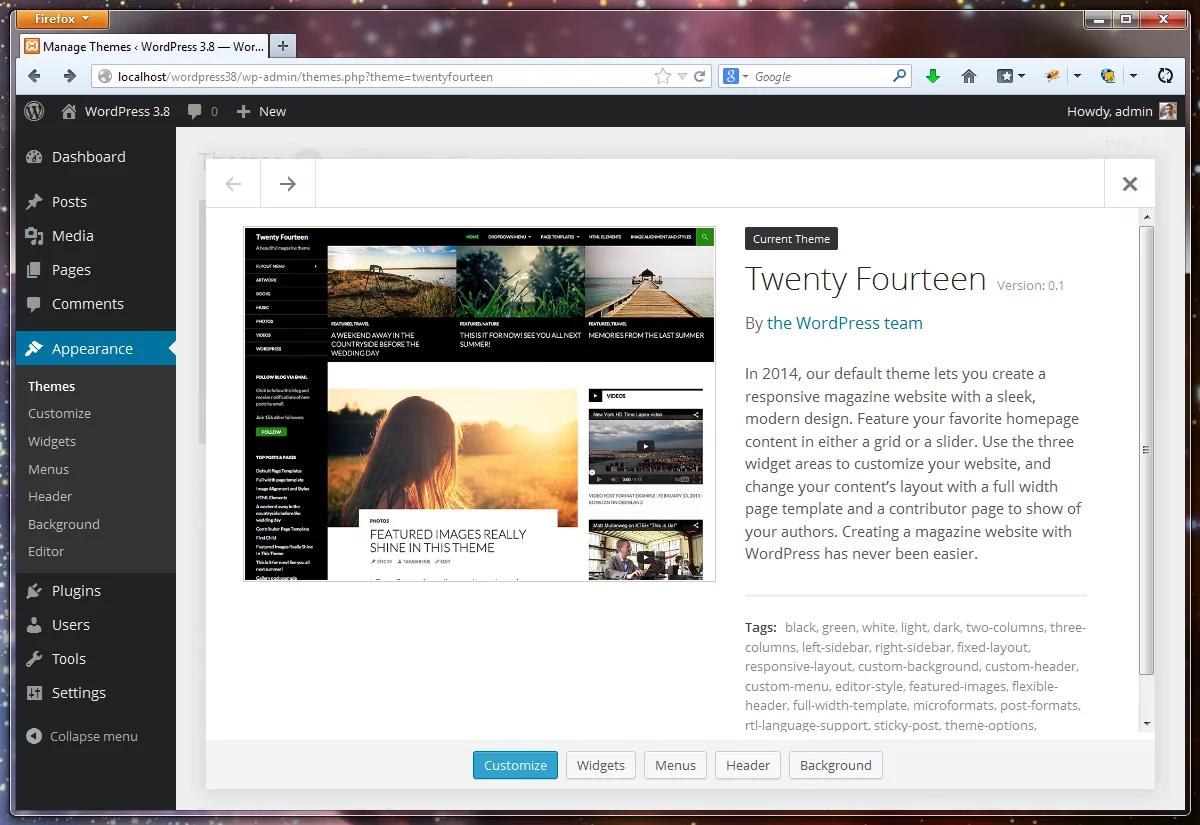Go back in browser history
Screen dimensions: 1200x825
coord(35,76)
